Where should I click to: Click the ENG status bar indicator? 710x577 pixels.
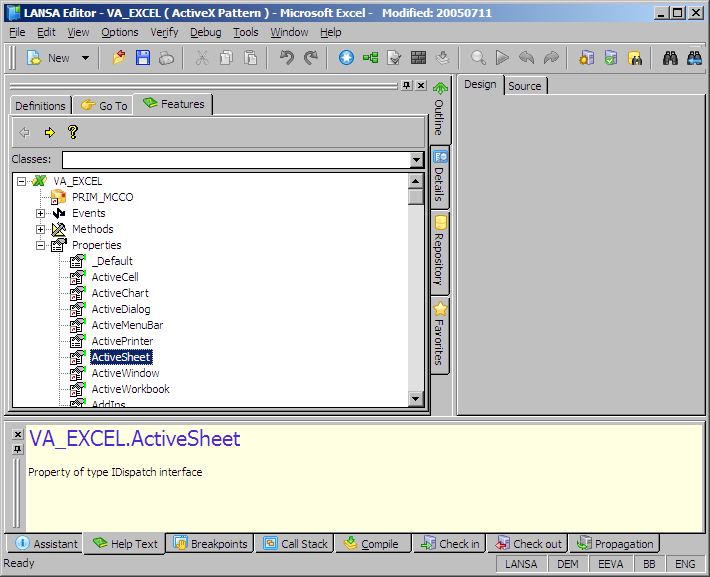[685, 564]
